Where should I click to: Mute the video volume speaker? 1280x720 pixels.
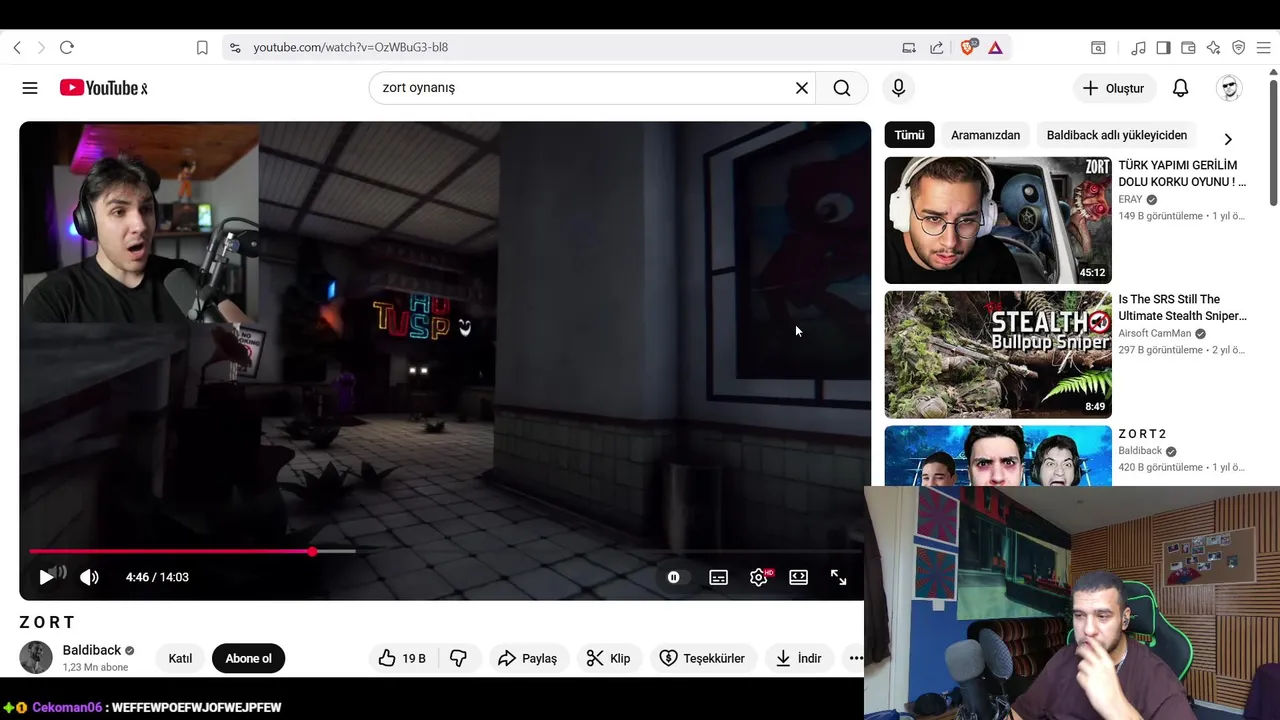tap(89, 577)
